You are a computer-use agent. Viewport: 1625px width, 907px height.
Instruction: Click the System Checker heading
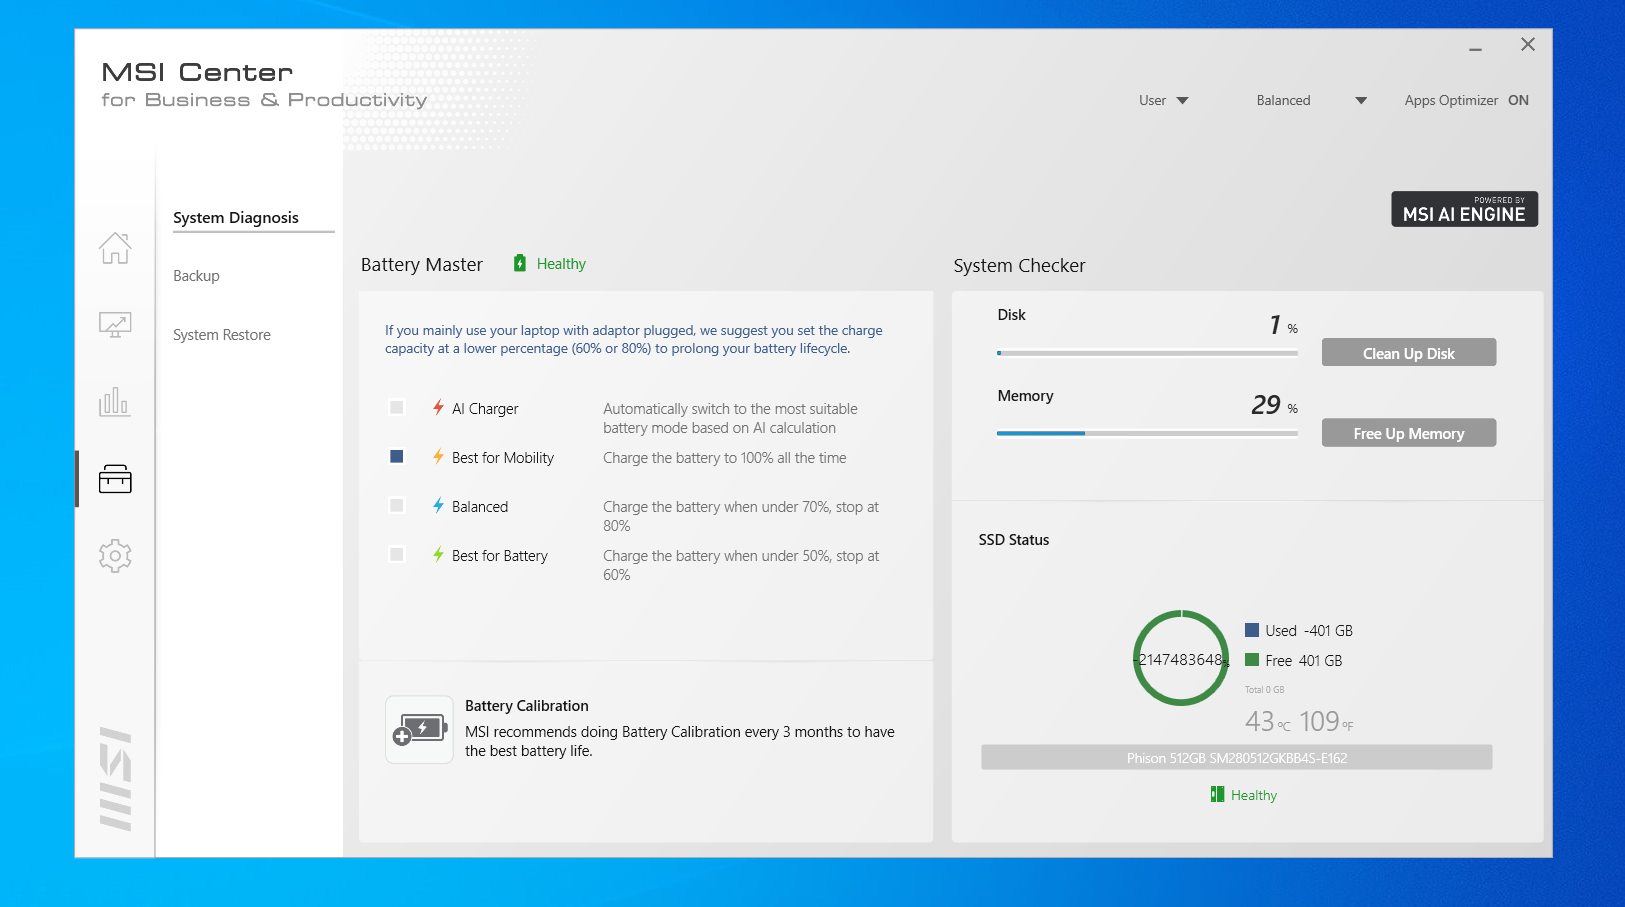pyautogui.click(x=1019, y=266)
